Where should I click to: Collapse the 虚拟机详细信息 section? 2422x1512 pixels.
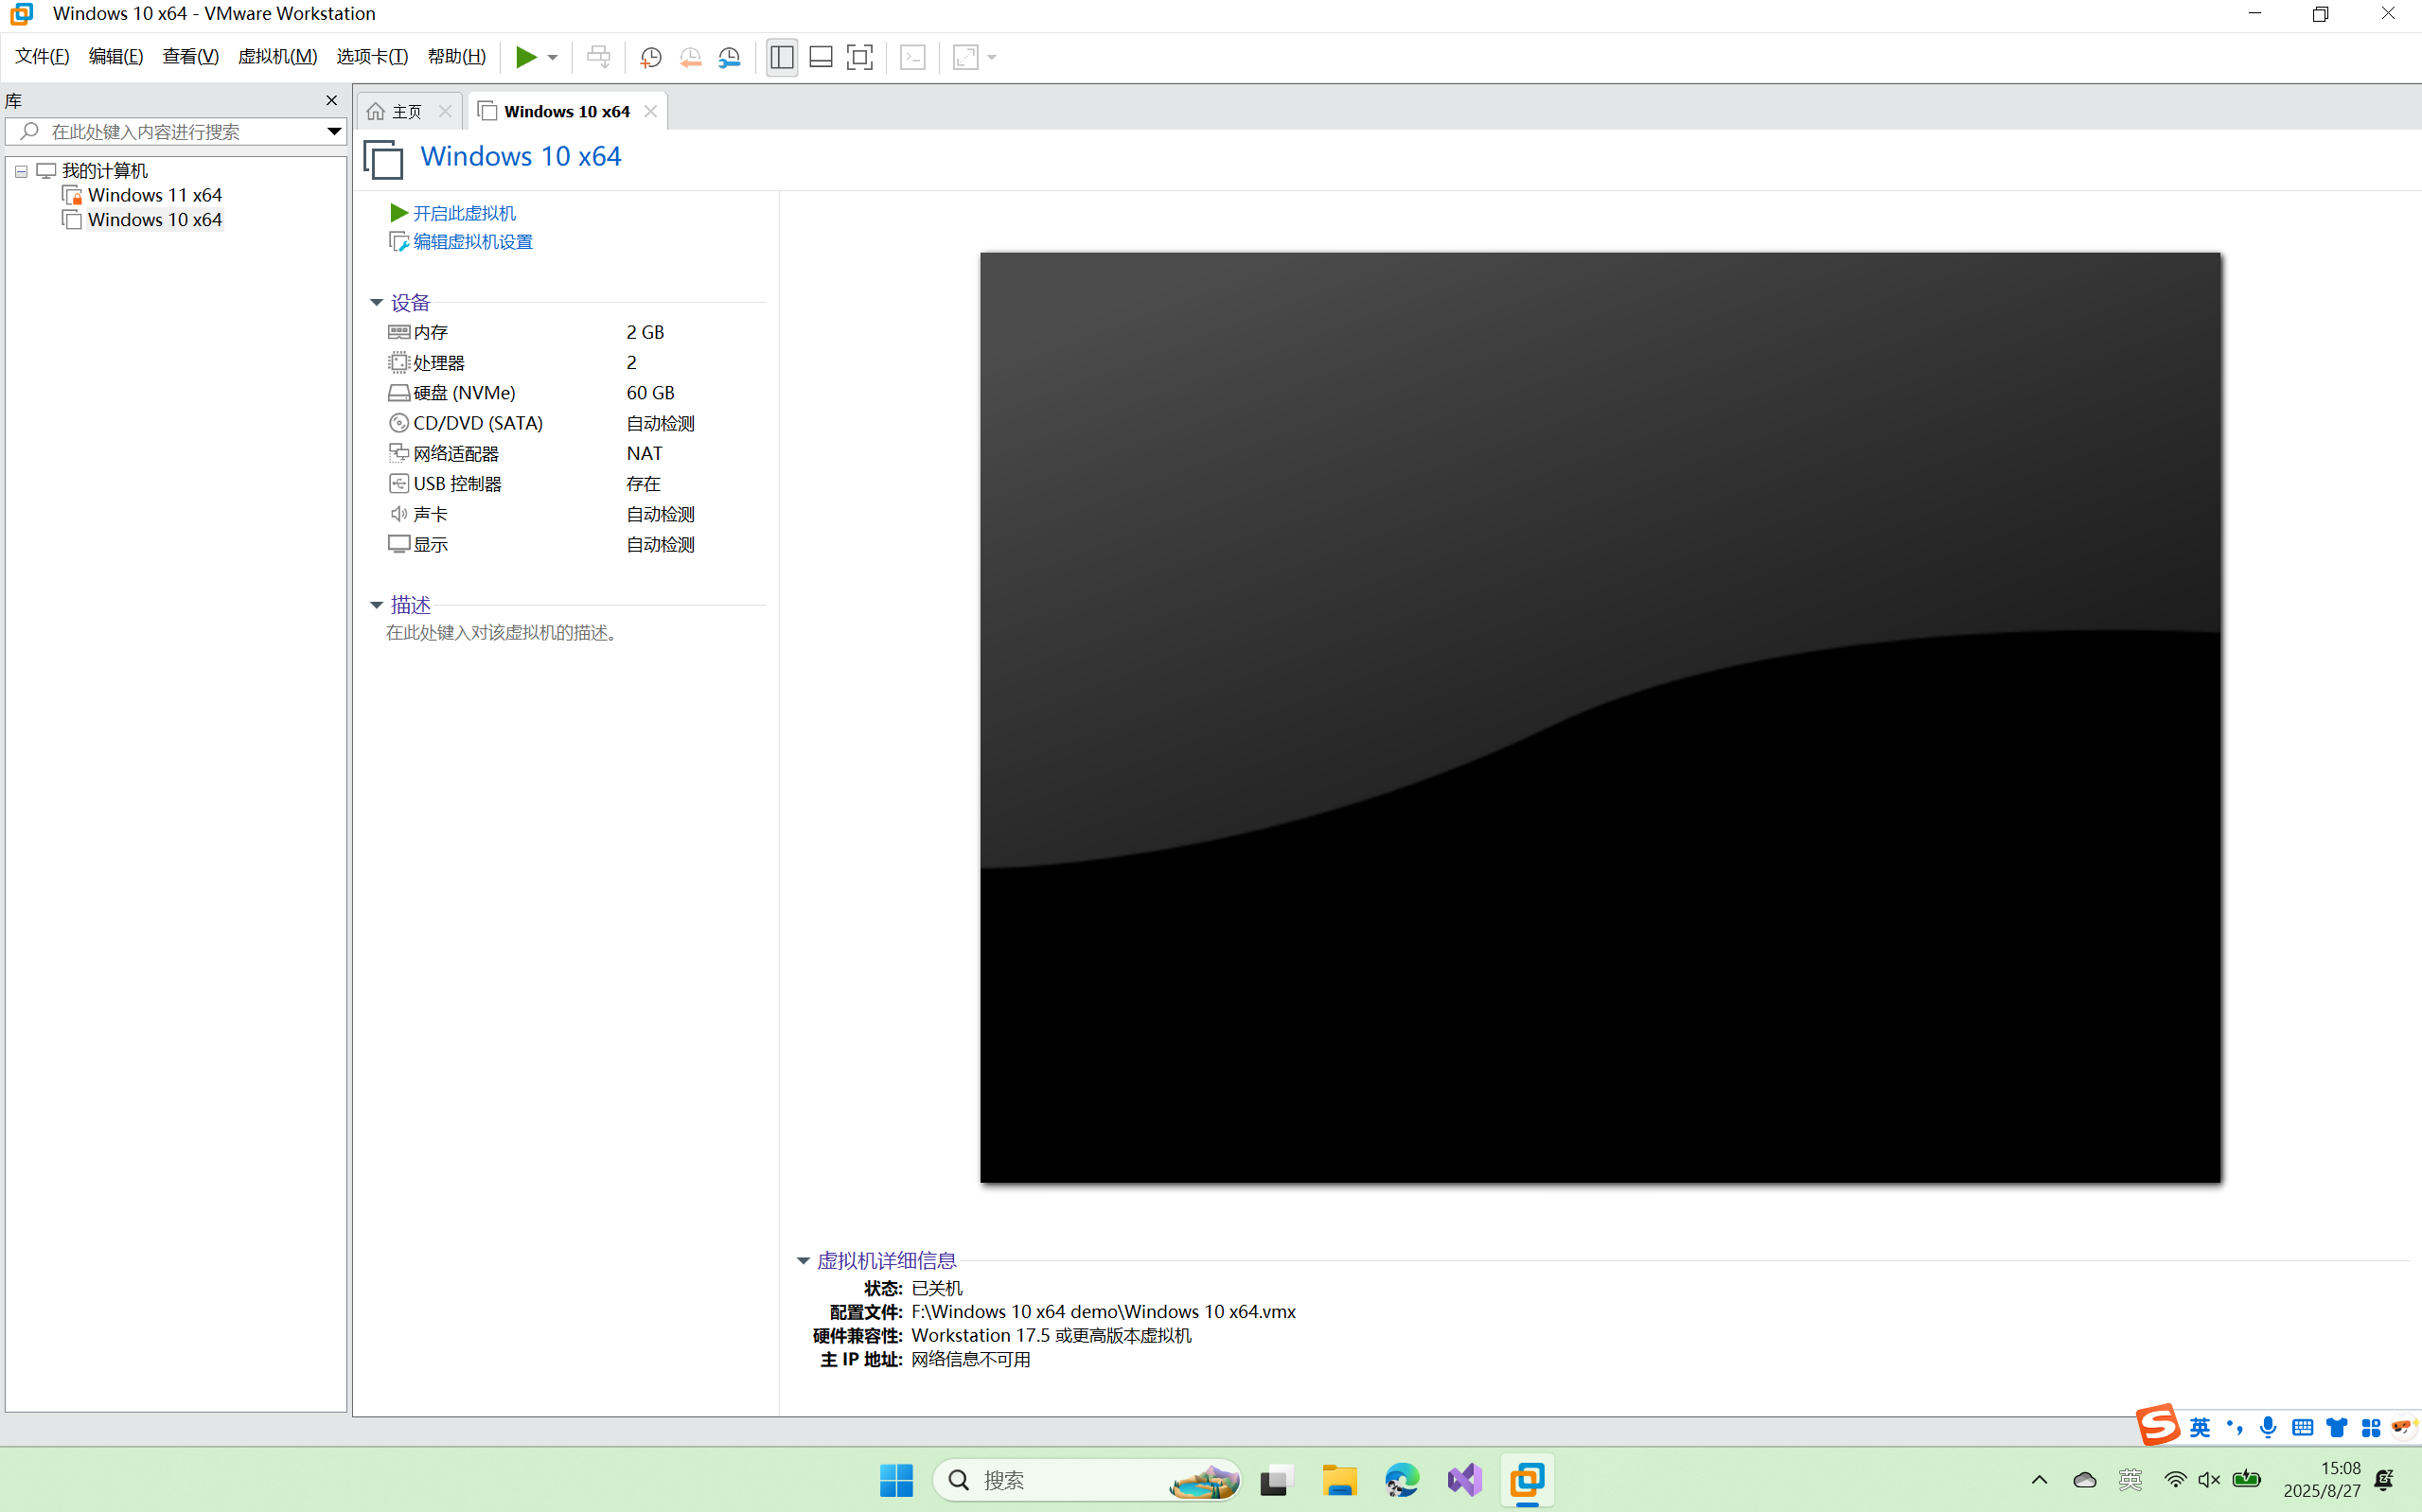(803, 1260)
